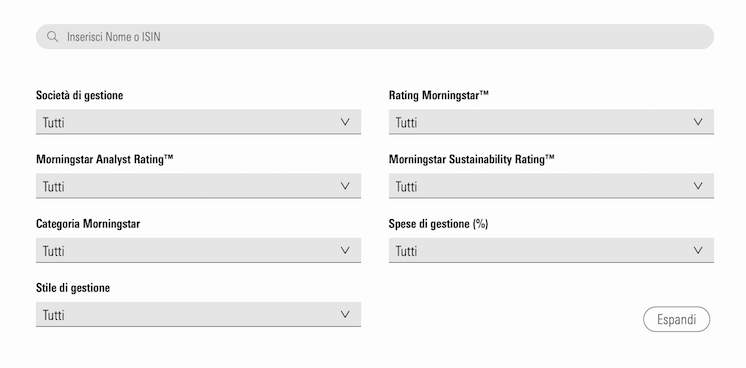Click the Stile di gestione label
This screenshot has height=368, width=746.
pyautogui.click(x=73, y=288)
